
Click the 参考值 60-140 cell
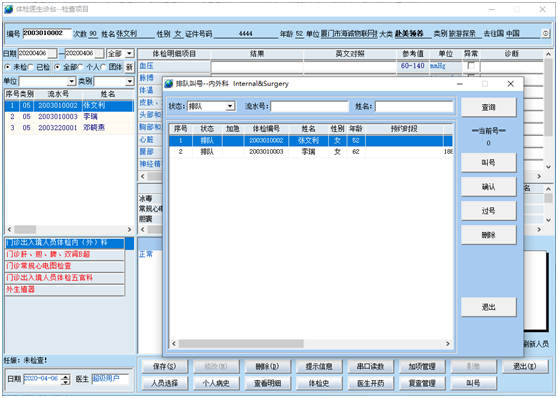pos(412,66)
